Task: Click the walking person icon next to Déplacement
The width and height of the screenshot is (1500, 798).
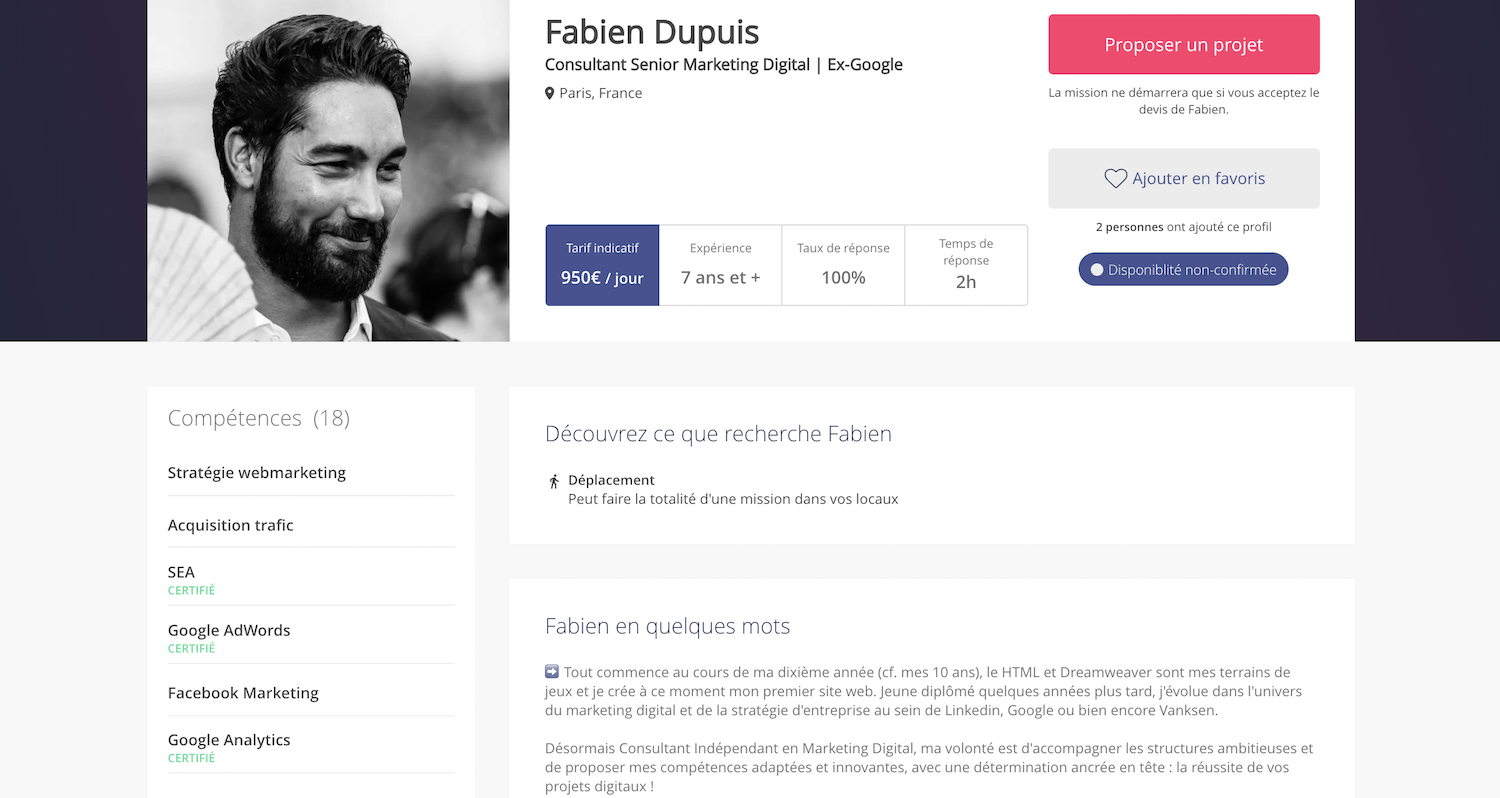Action: pos(554,481)
